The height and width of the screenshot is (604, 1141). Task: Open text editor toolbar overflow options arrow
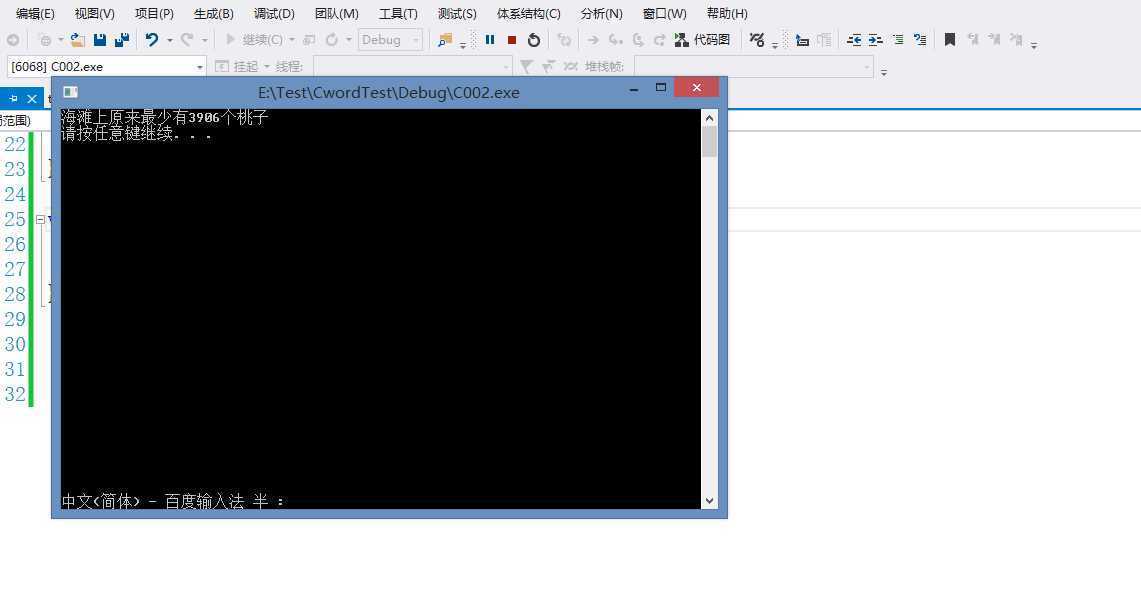(x=1033, y=44)
